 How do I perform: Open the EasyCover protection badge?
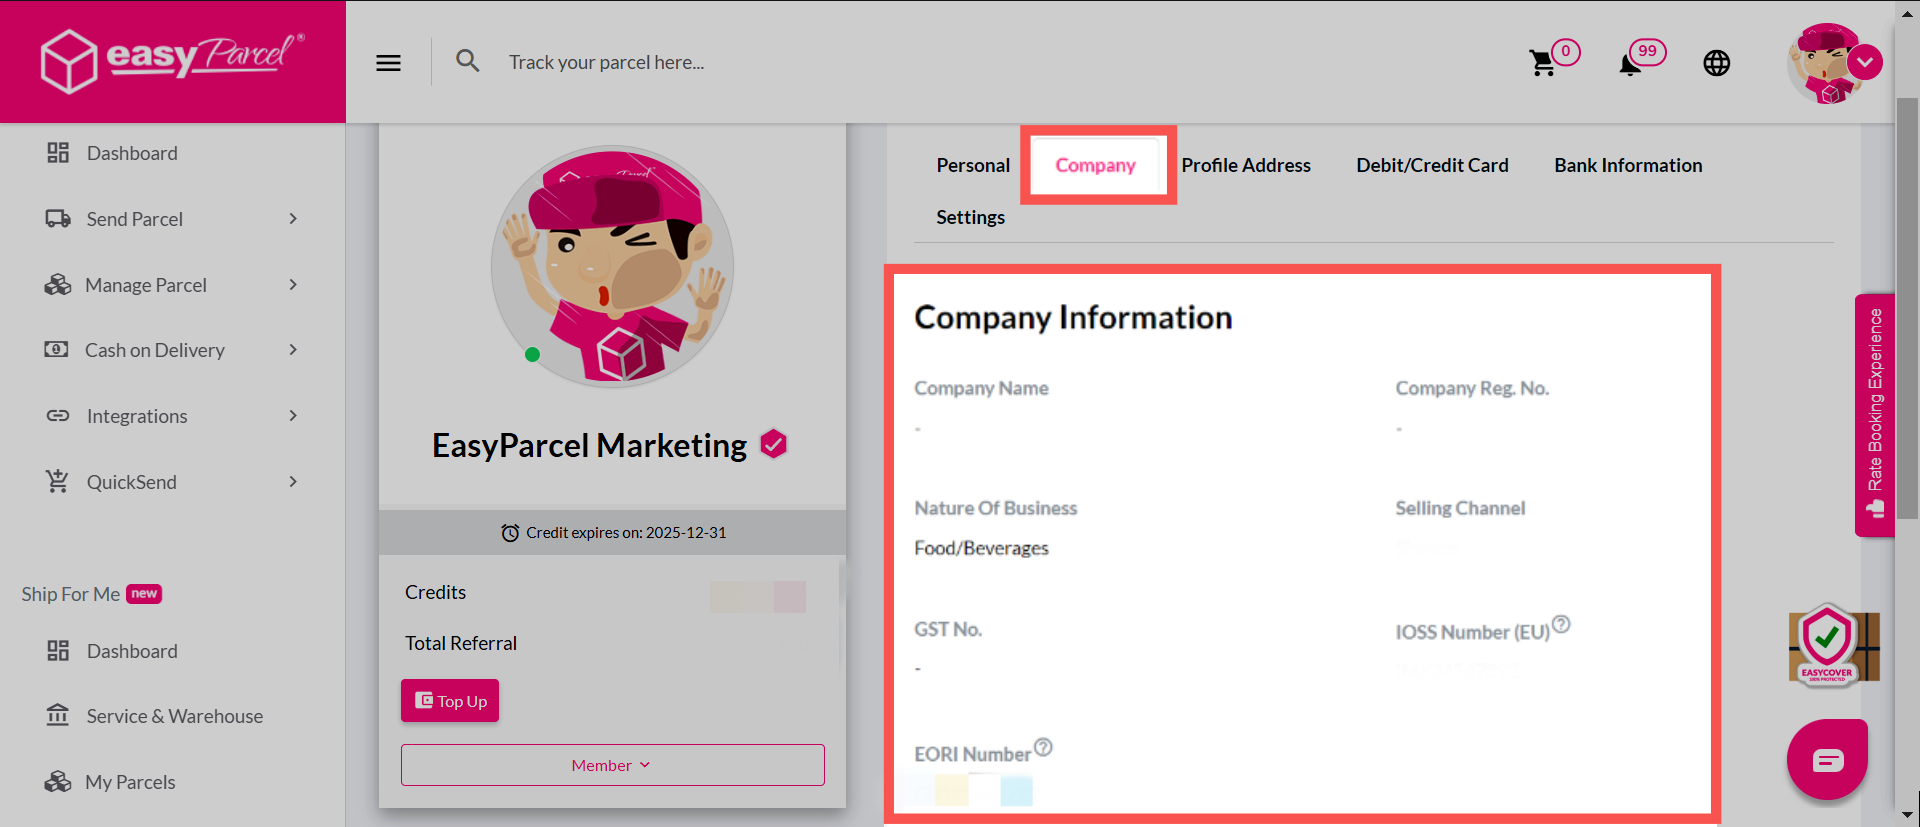[x=1834, y=645]
